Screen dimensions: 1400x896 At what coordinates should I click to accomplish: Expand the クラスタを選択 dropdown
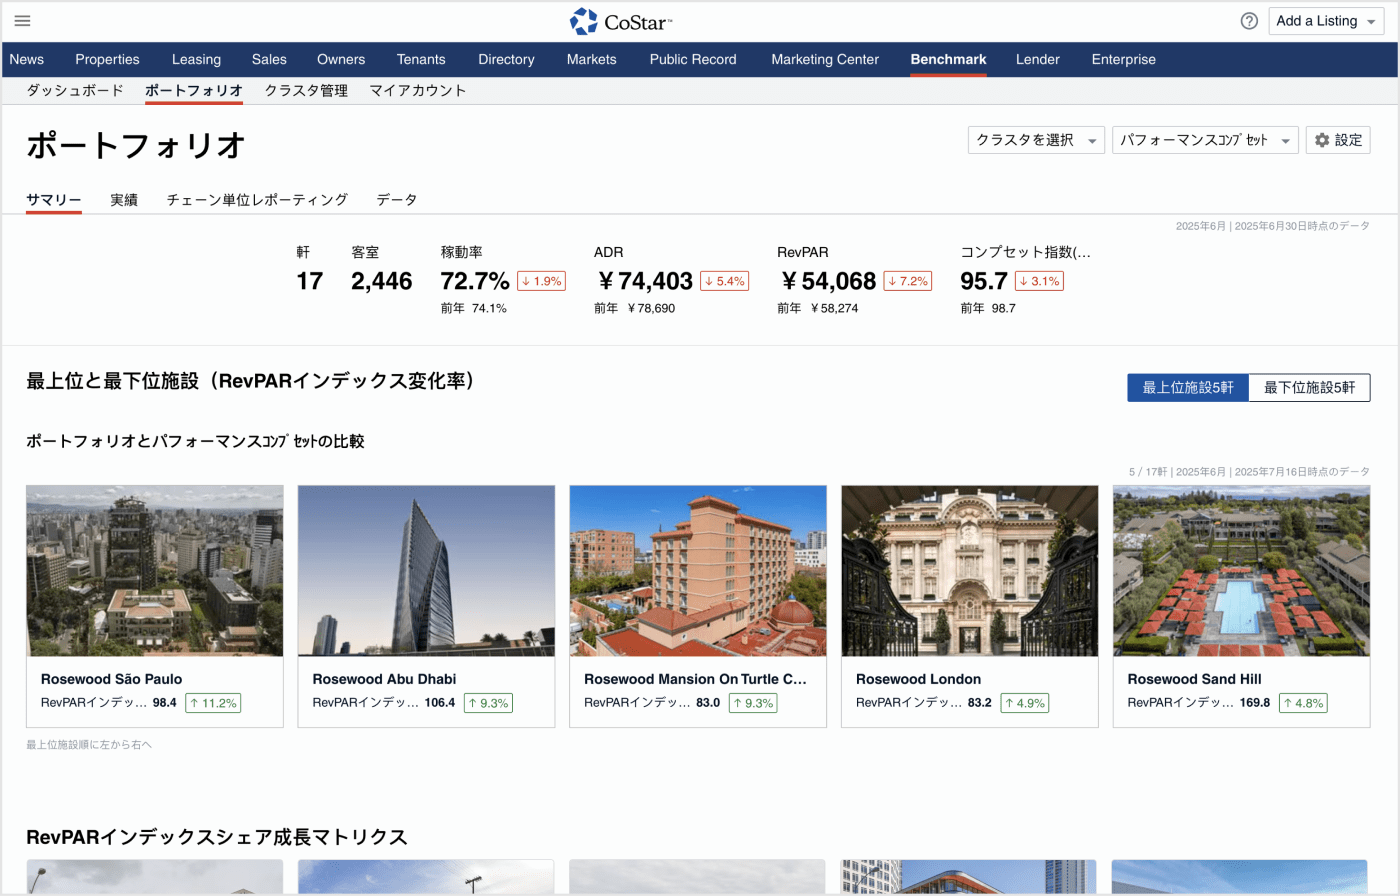coord(1036,140)
